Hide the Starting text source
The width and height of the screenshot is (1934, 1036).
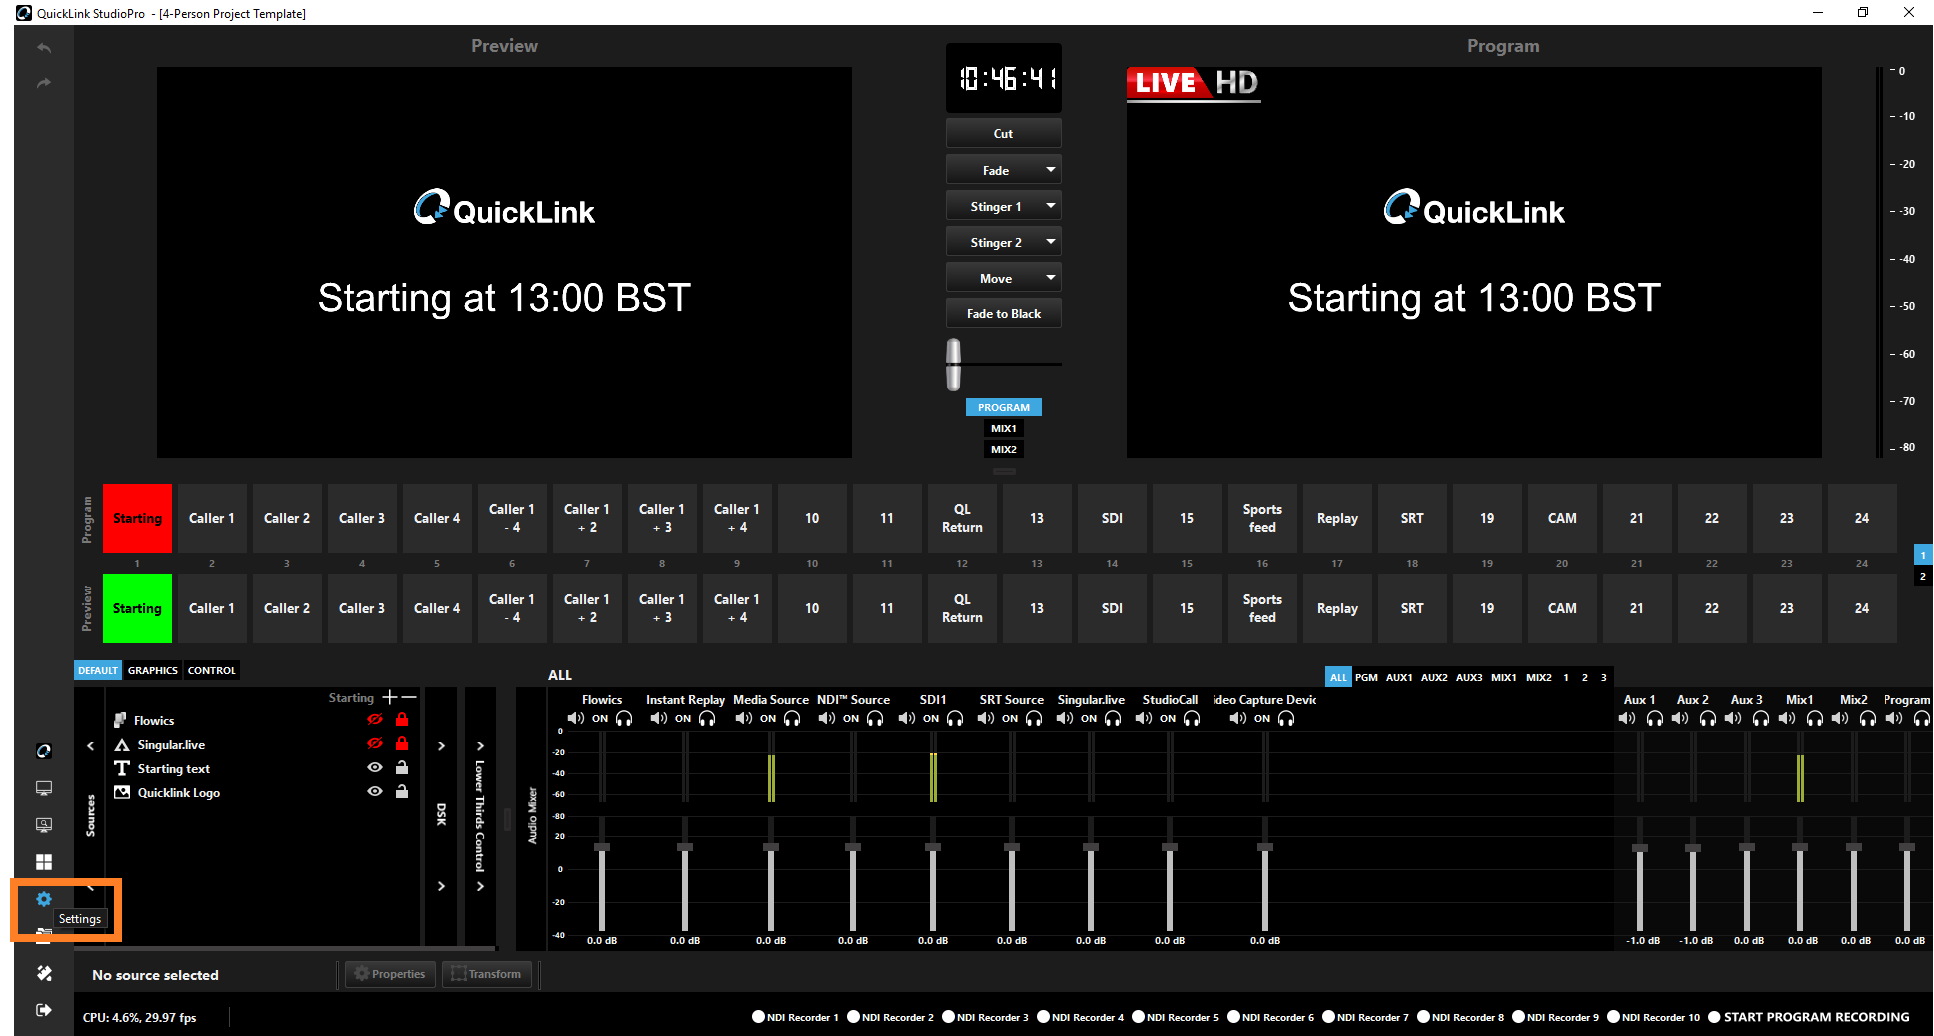click(375, 767)
